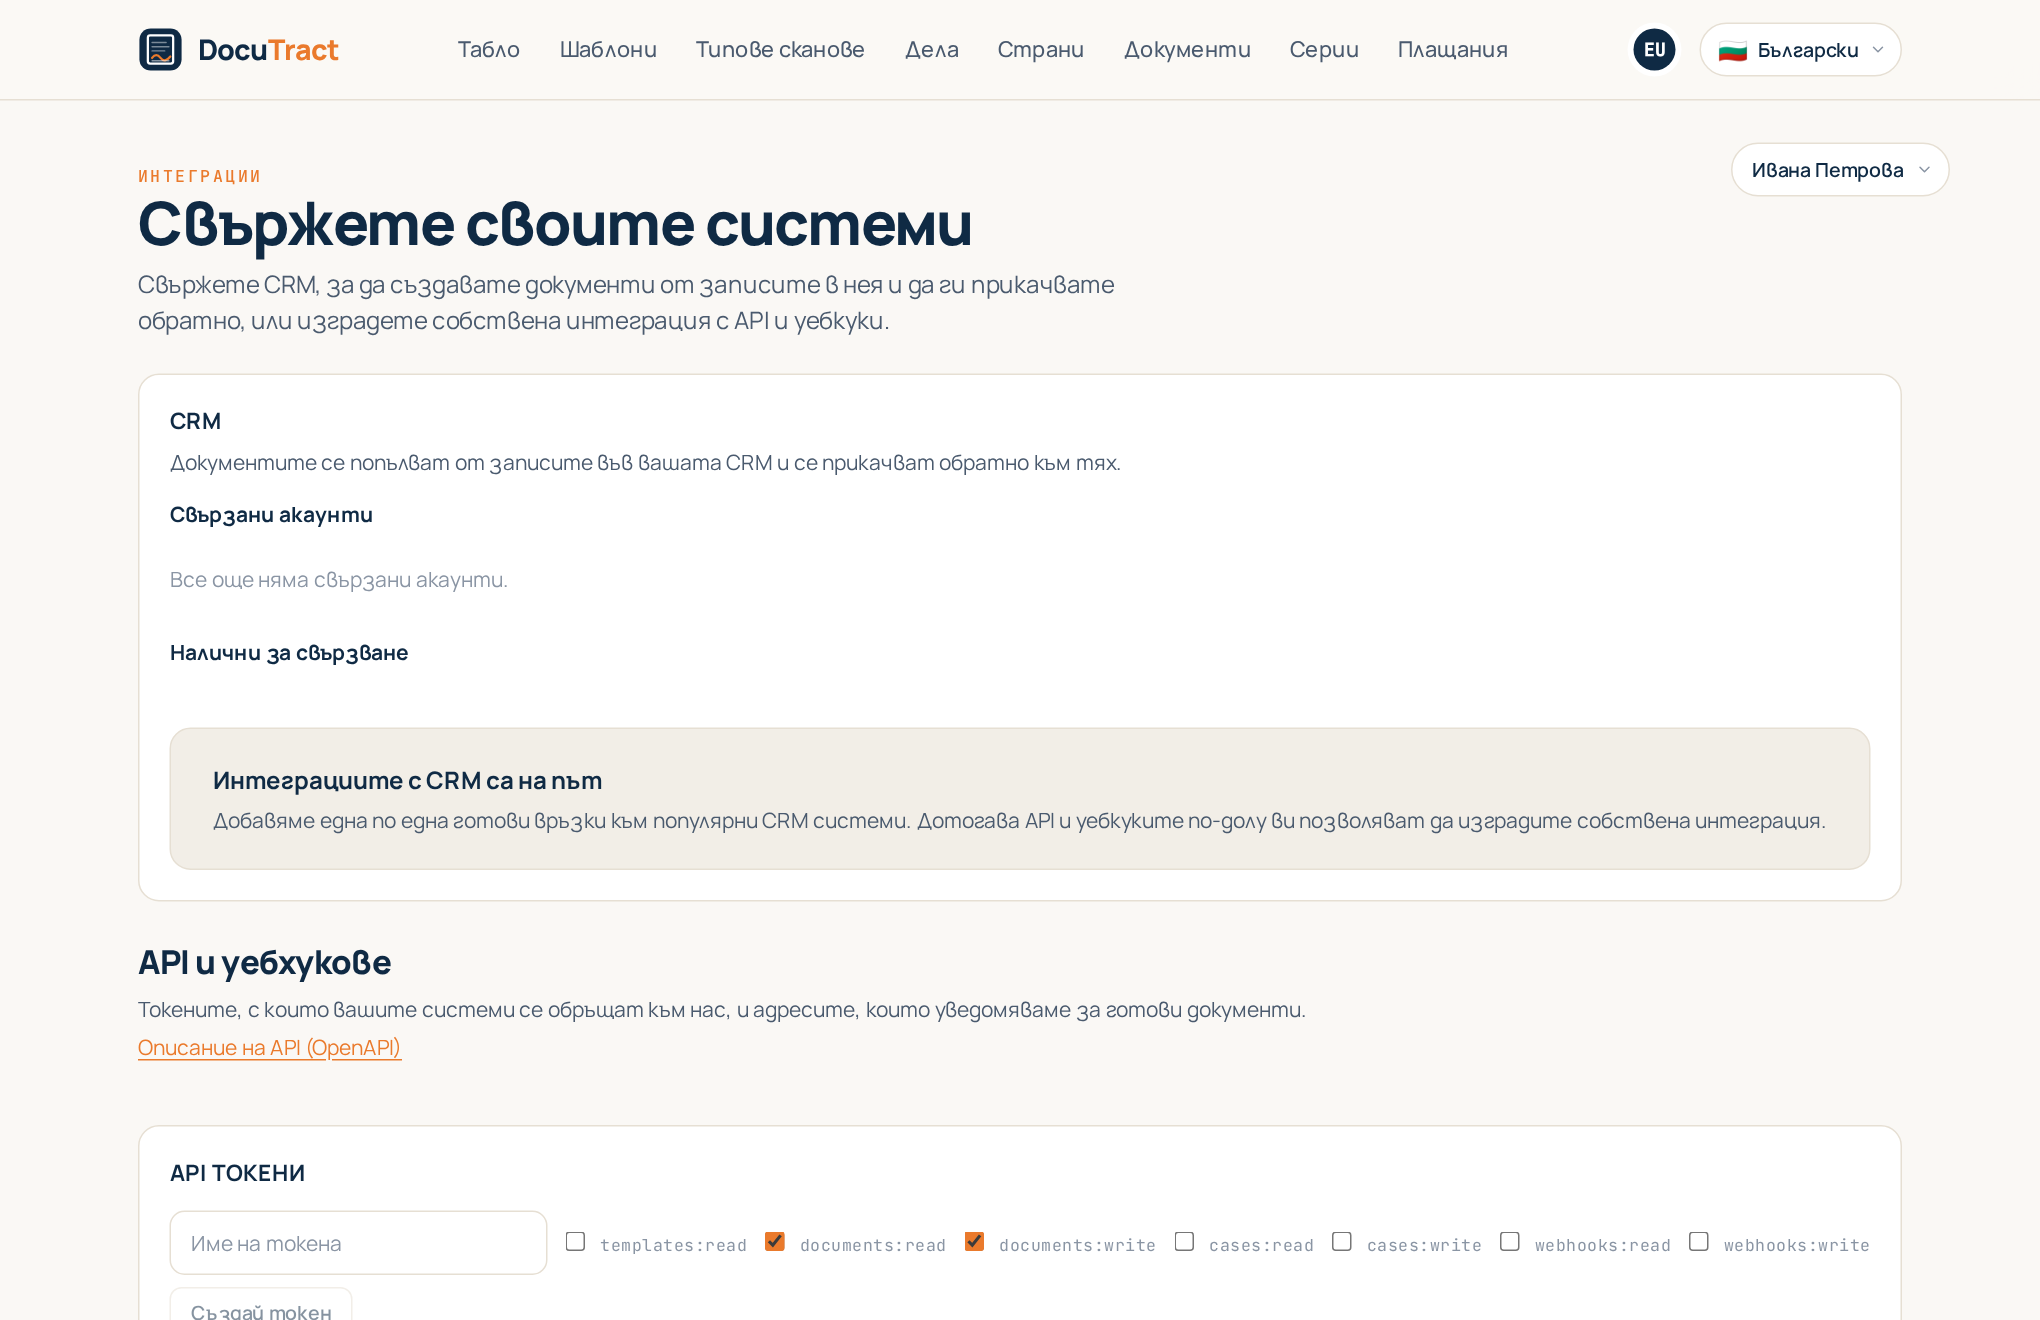
Task: Tick the webhooks:write scope checkbox
Action: pyautogui.click(x=1699, y=1241)
